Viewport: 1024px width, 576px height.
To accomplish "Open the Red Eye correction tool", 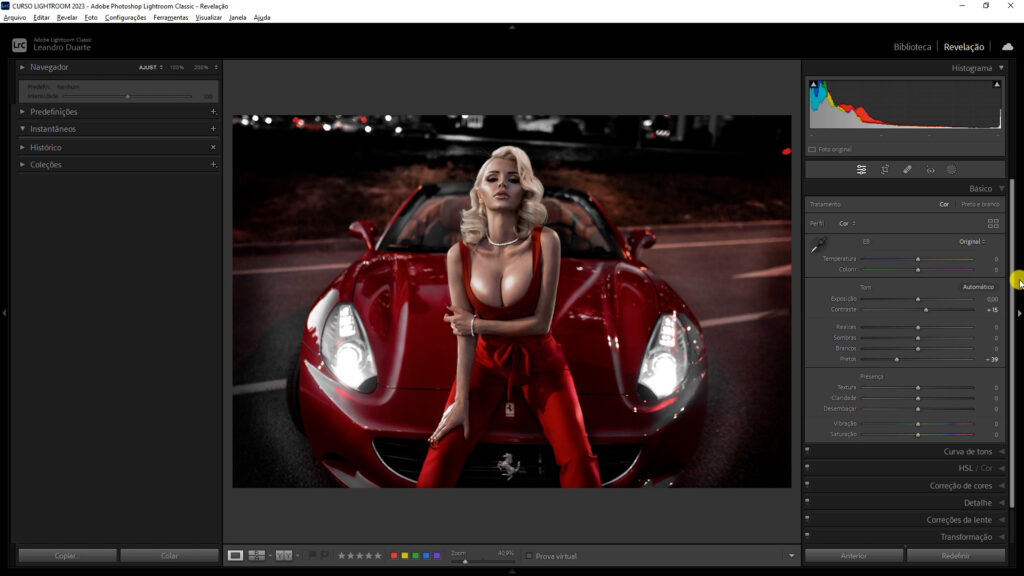I will tap(930, 170).
